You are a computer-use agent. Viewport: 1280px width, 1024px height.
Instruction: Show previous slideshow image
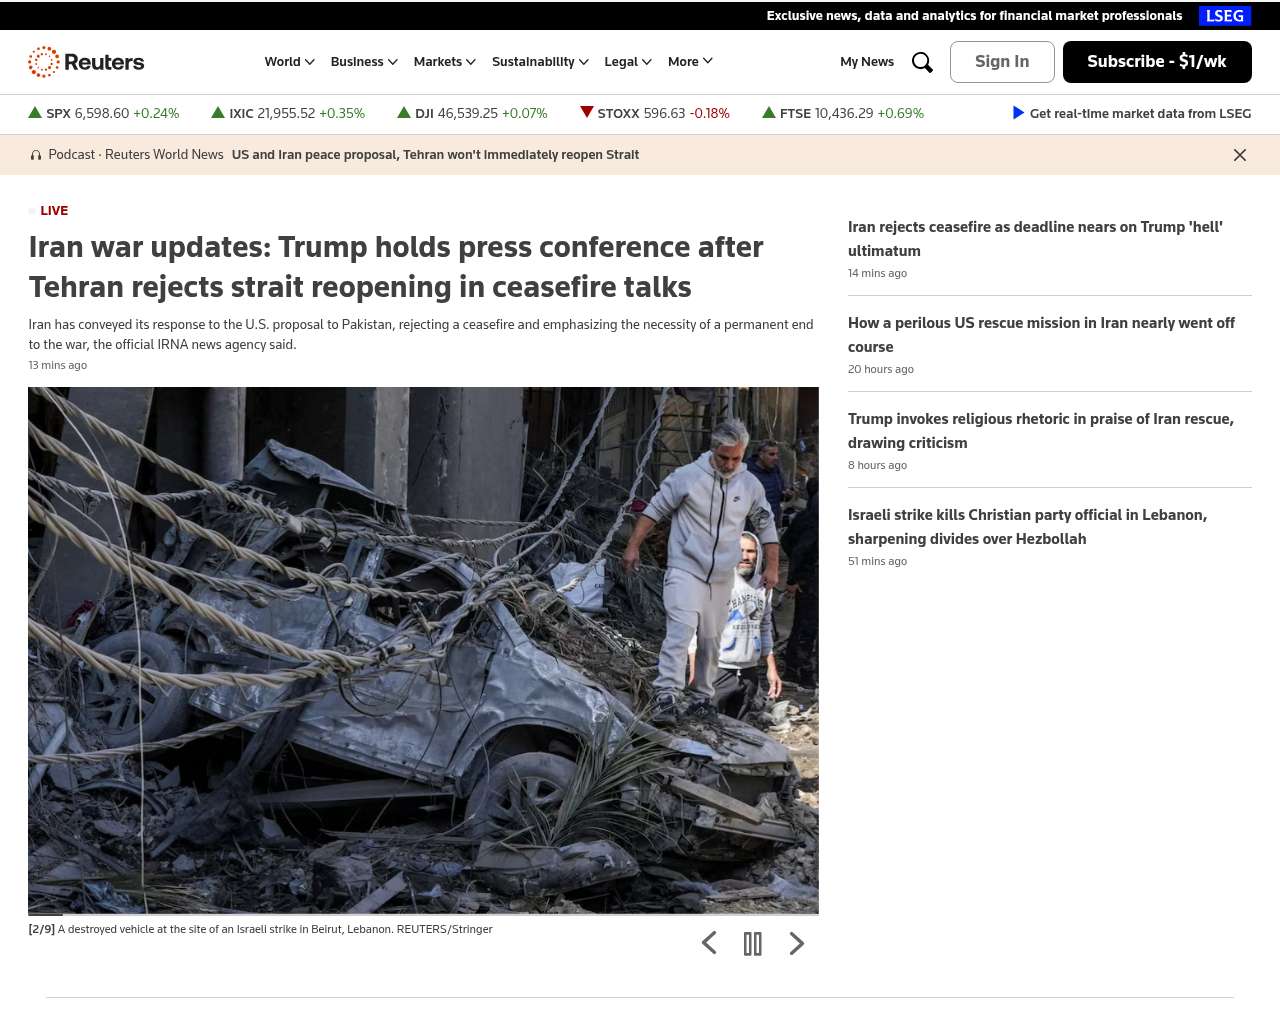click(709, 943)
